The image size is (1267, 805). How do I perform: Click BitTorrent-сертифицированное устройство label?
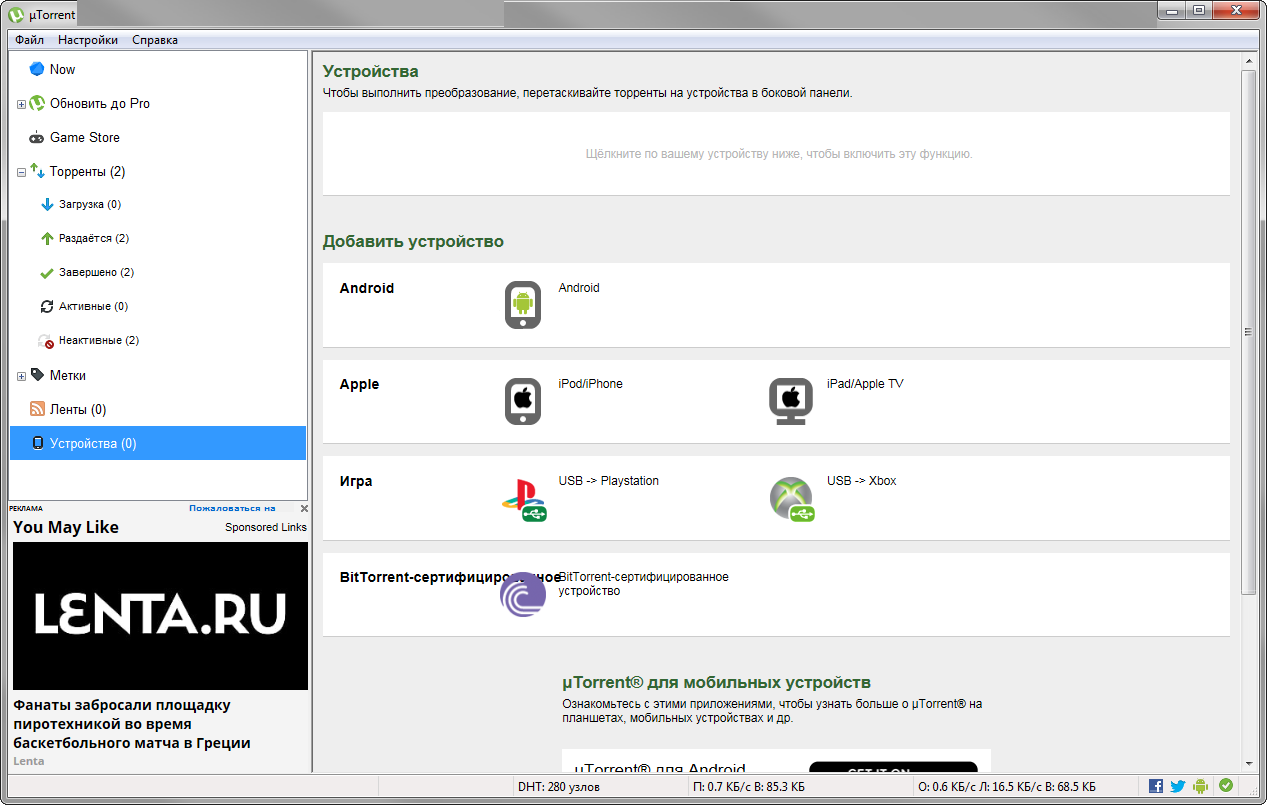coord(643,584)
